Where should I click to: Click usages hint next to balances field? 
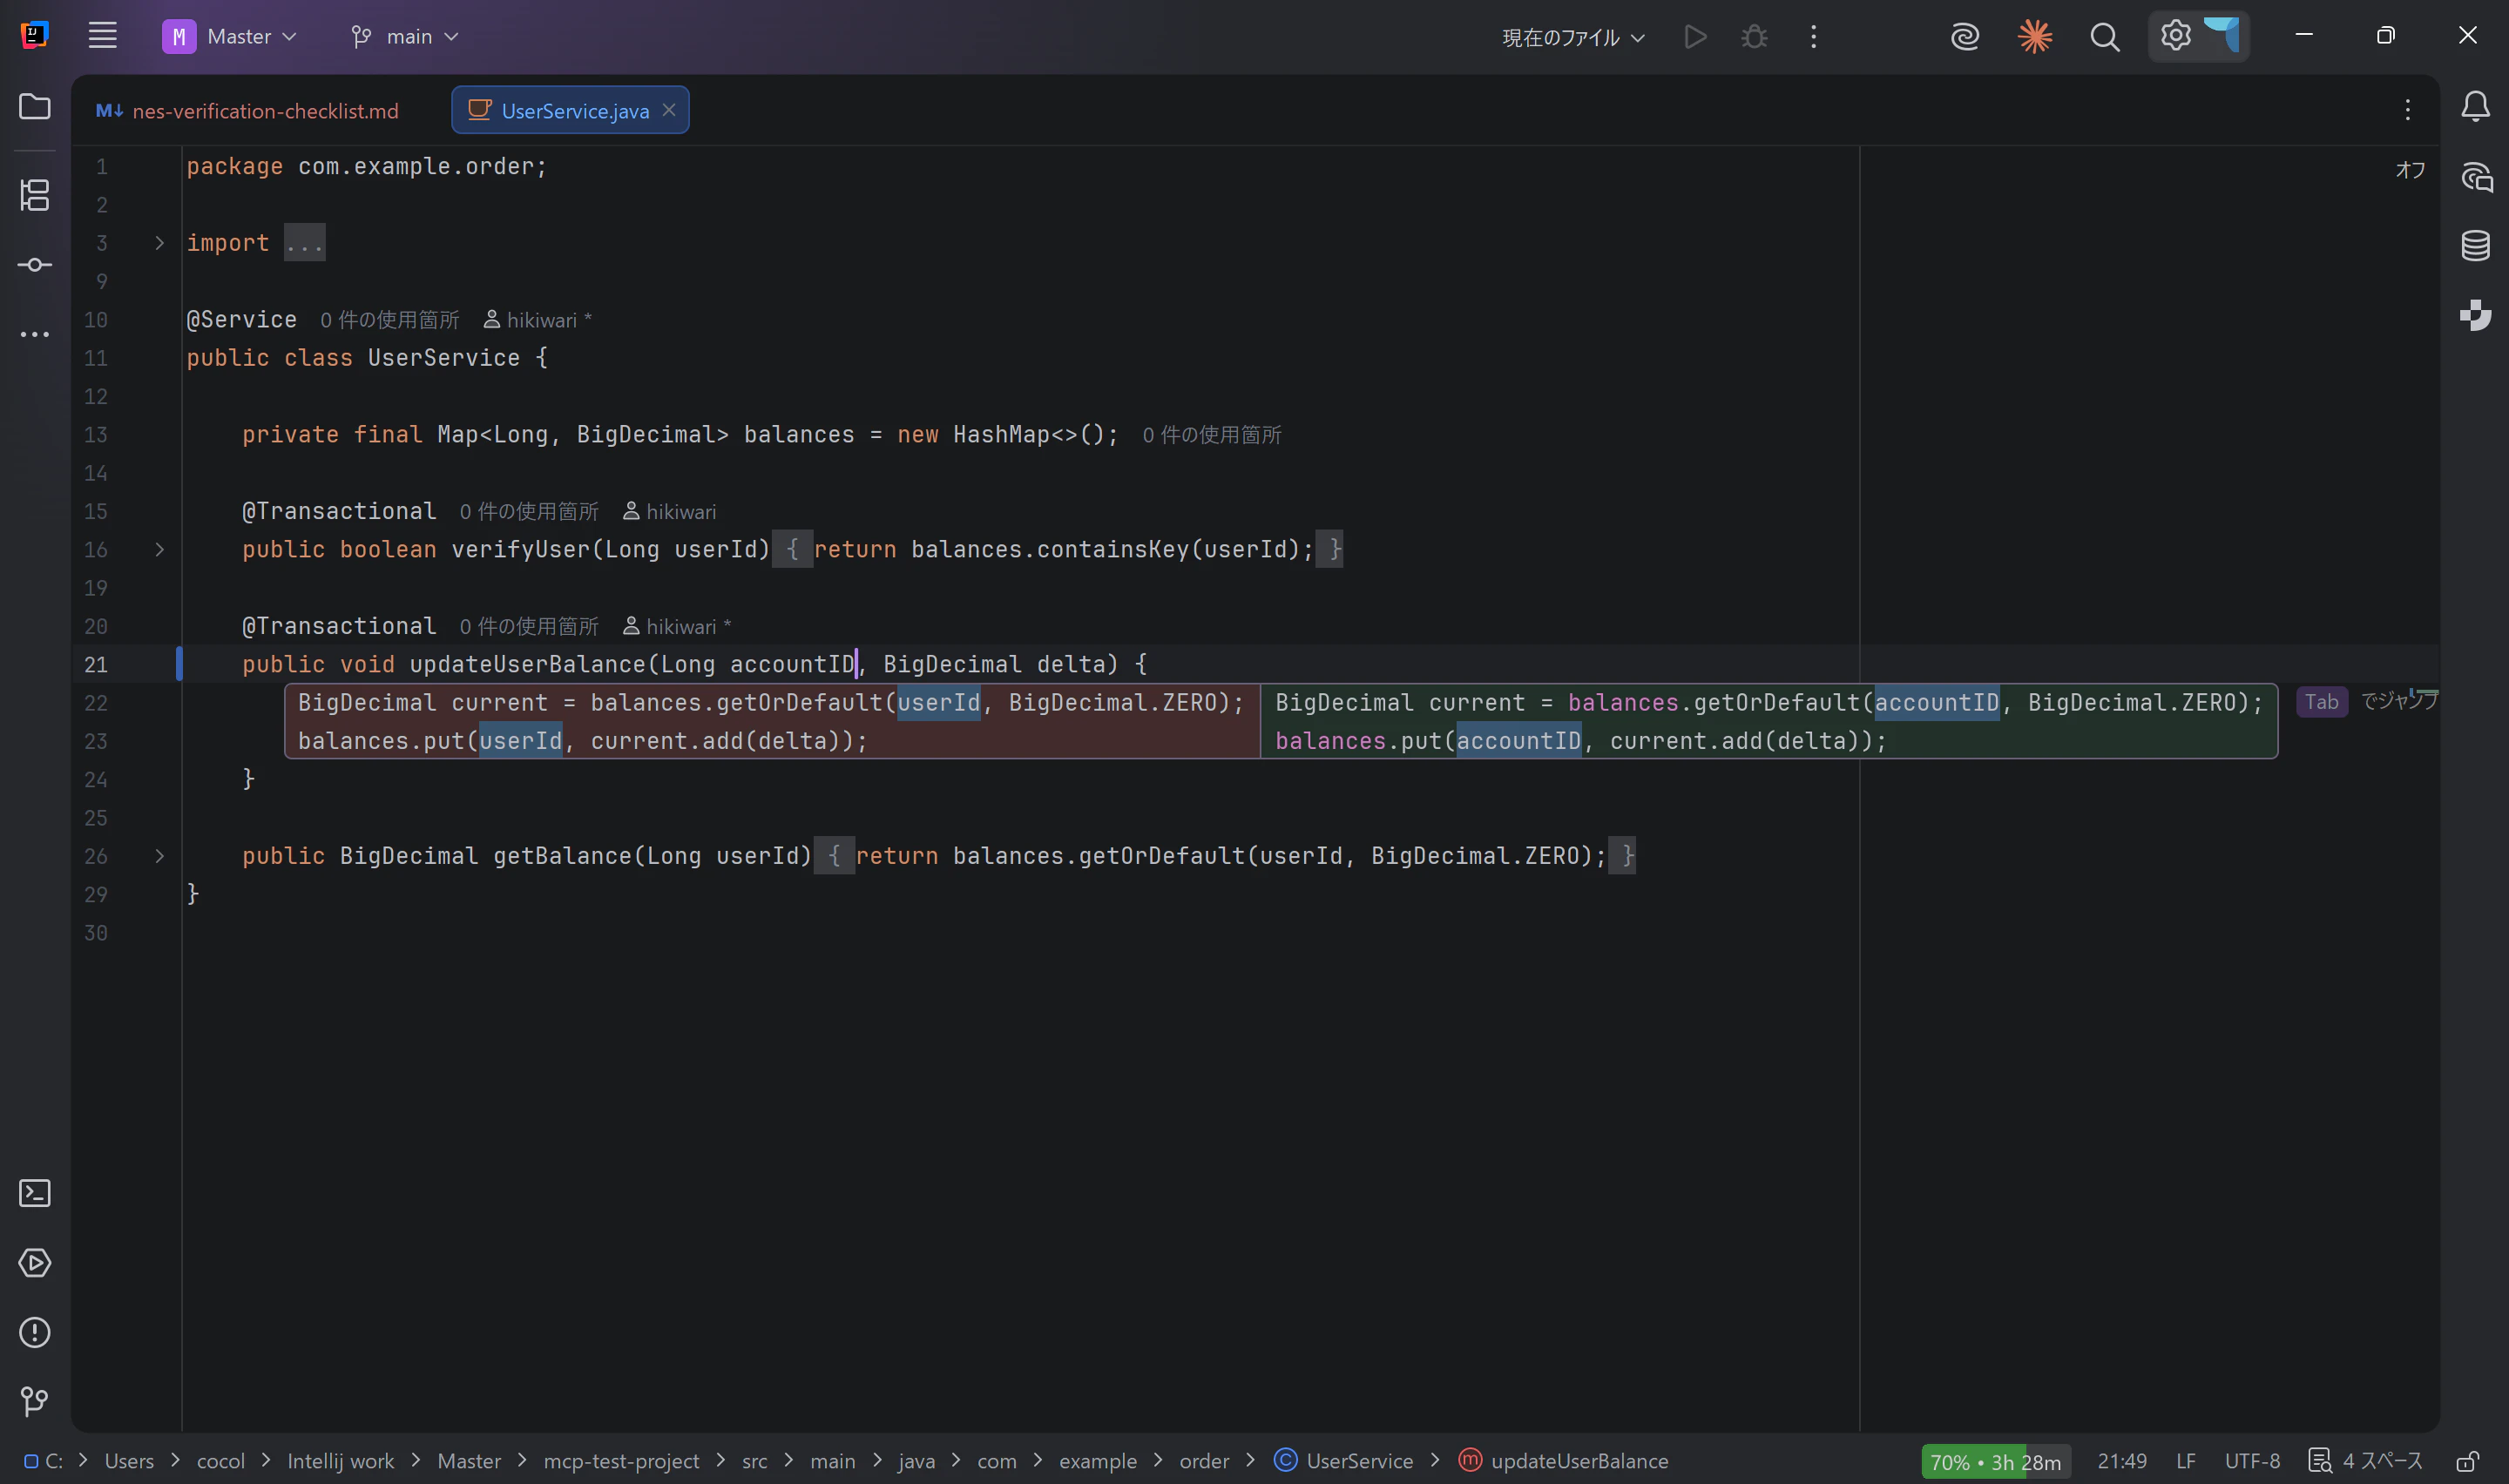tap(1212, 435)
